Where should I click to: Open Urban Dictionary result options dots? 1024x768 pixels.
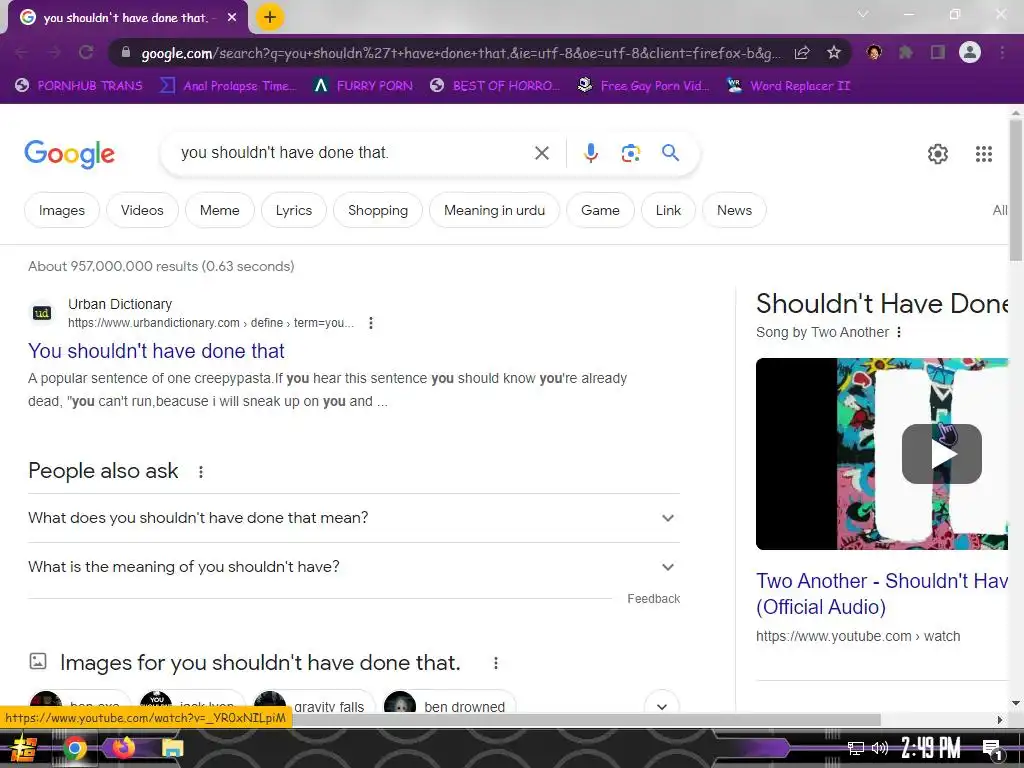(x=370, y=323)
